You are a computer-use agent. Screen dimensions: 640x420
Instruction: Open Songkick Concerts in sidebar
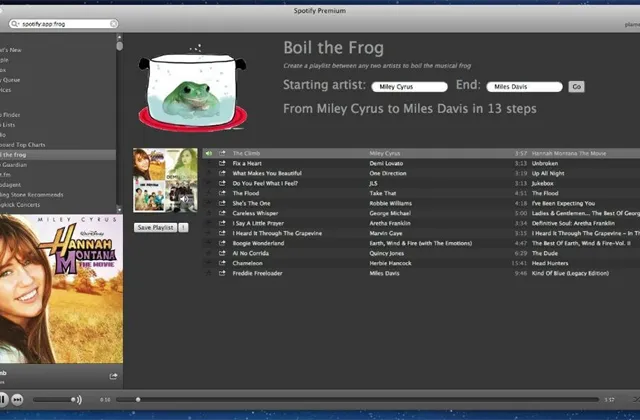point(20,205)
